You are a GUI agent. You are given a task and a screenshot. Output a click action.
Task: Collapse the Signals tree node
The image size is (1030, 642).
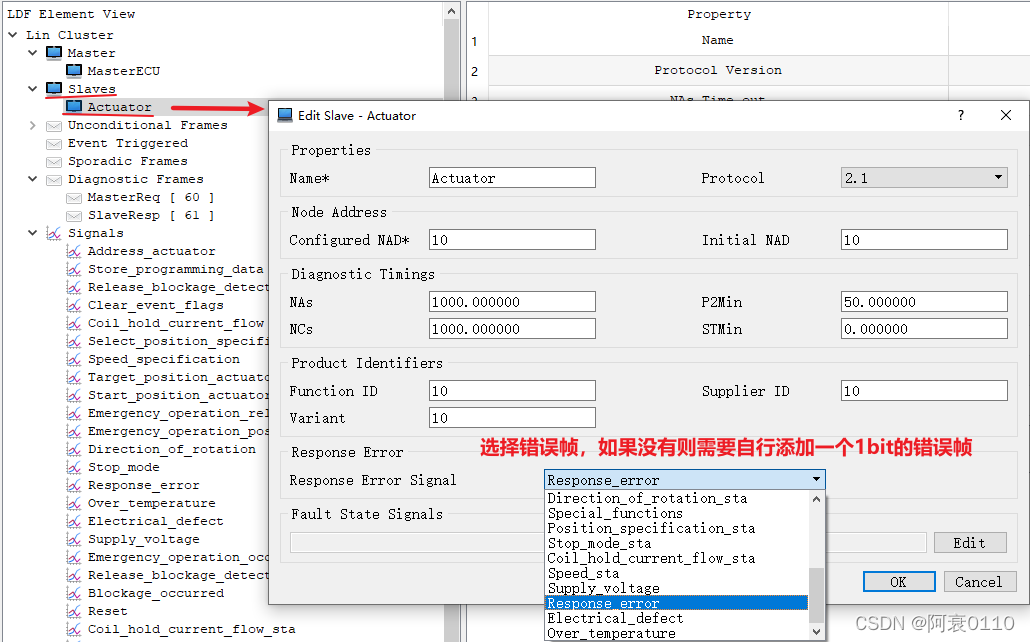click(33, 233)
